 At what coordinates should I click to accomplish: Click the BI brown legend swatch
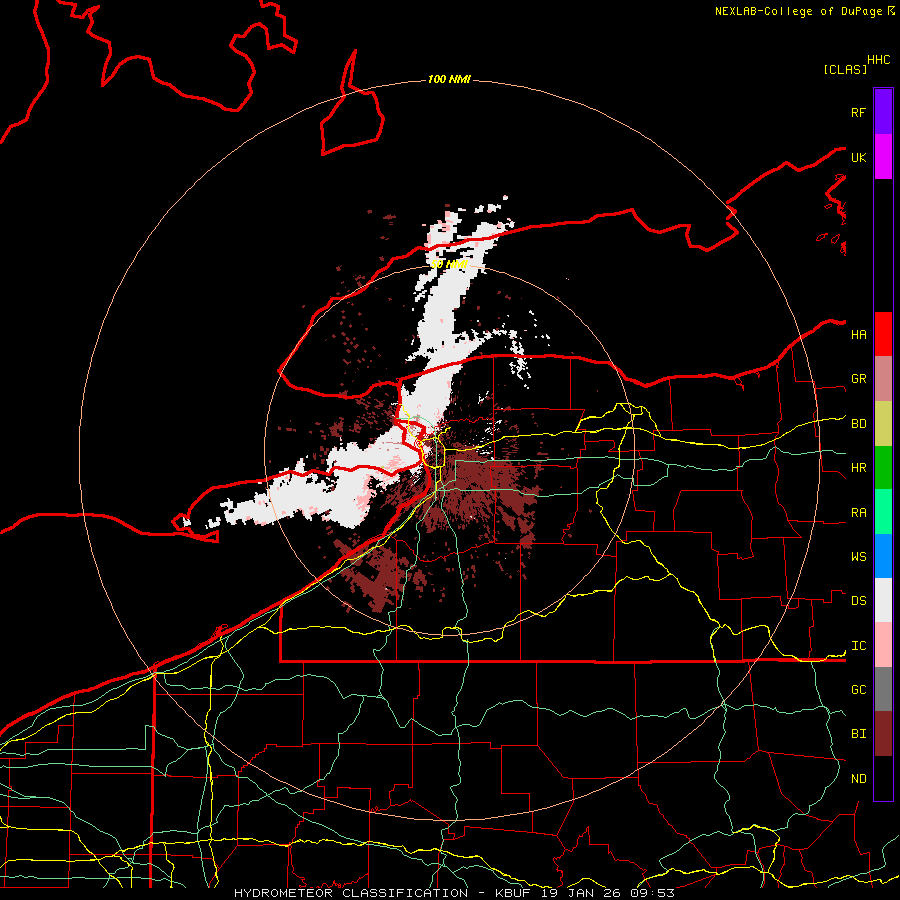(883, 734)
